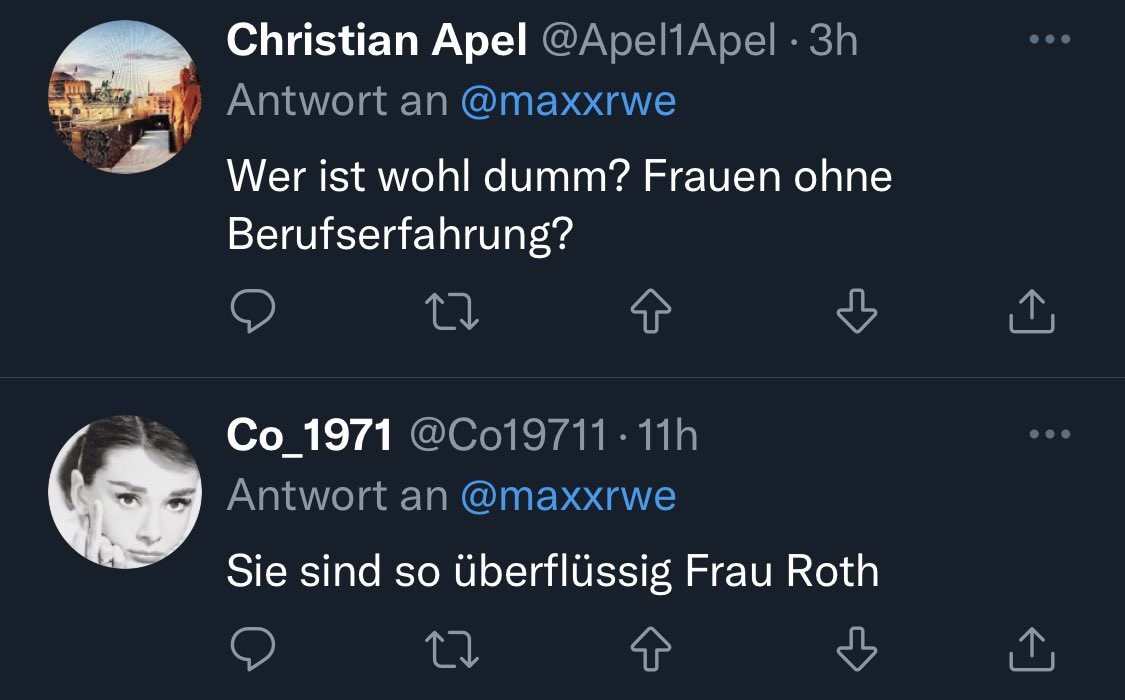Viewport: 1125px width, 700px height.
Task: Open @maxxrwe link in Co_1971's reply
Action: pyautogui.click(x=568, y=496)
